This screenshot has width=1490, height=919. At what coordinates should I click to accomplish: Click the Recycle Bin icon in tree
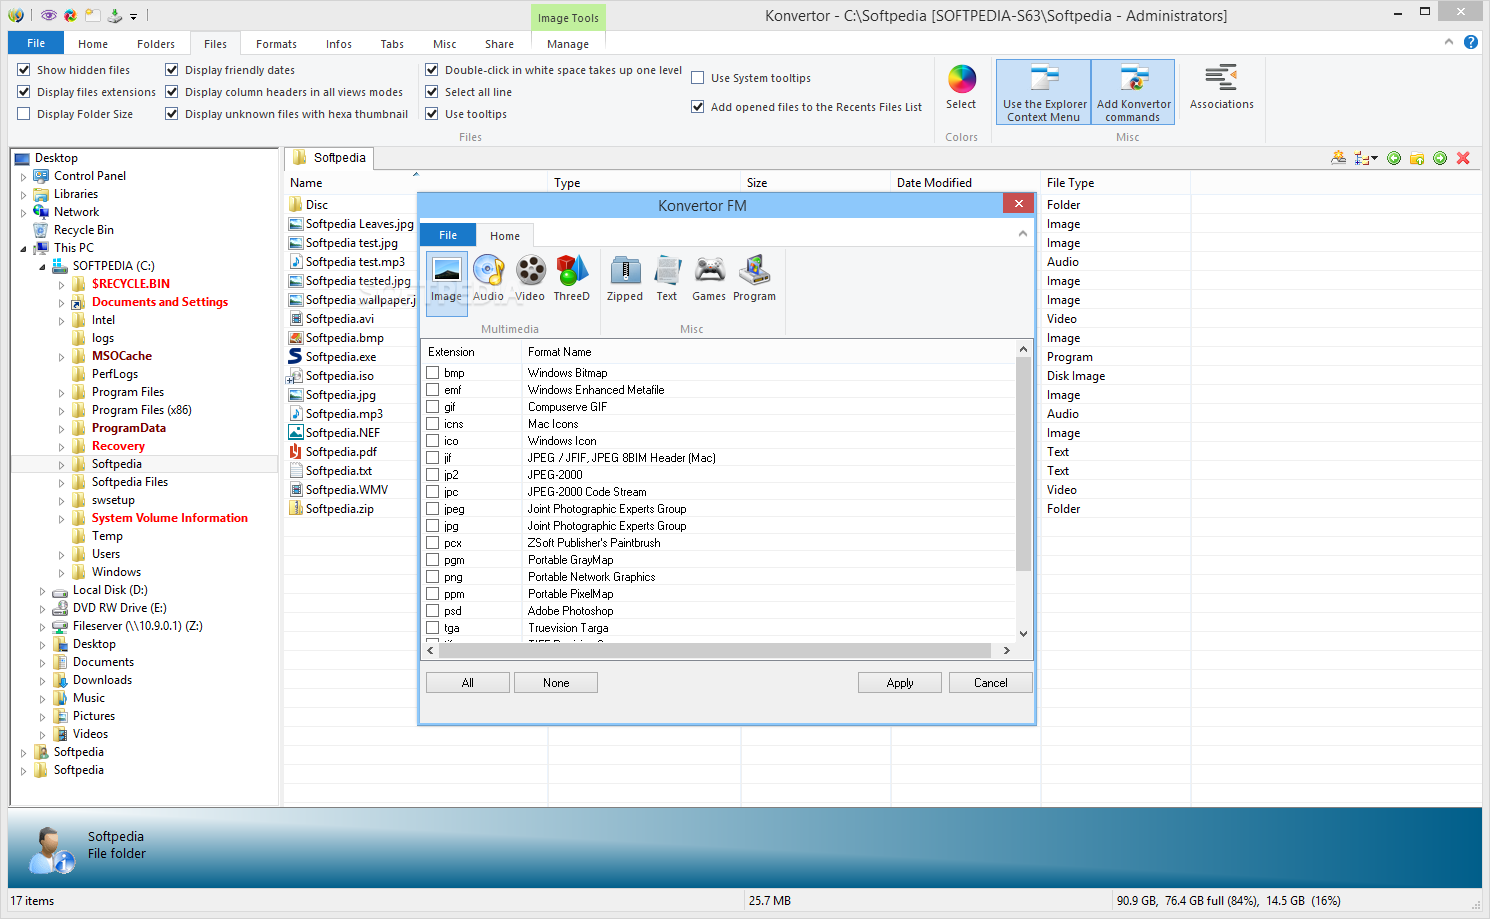[41, 230]
